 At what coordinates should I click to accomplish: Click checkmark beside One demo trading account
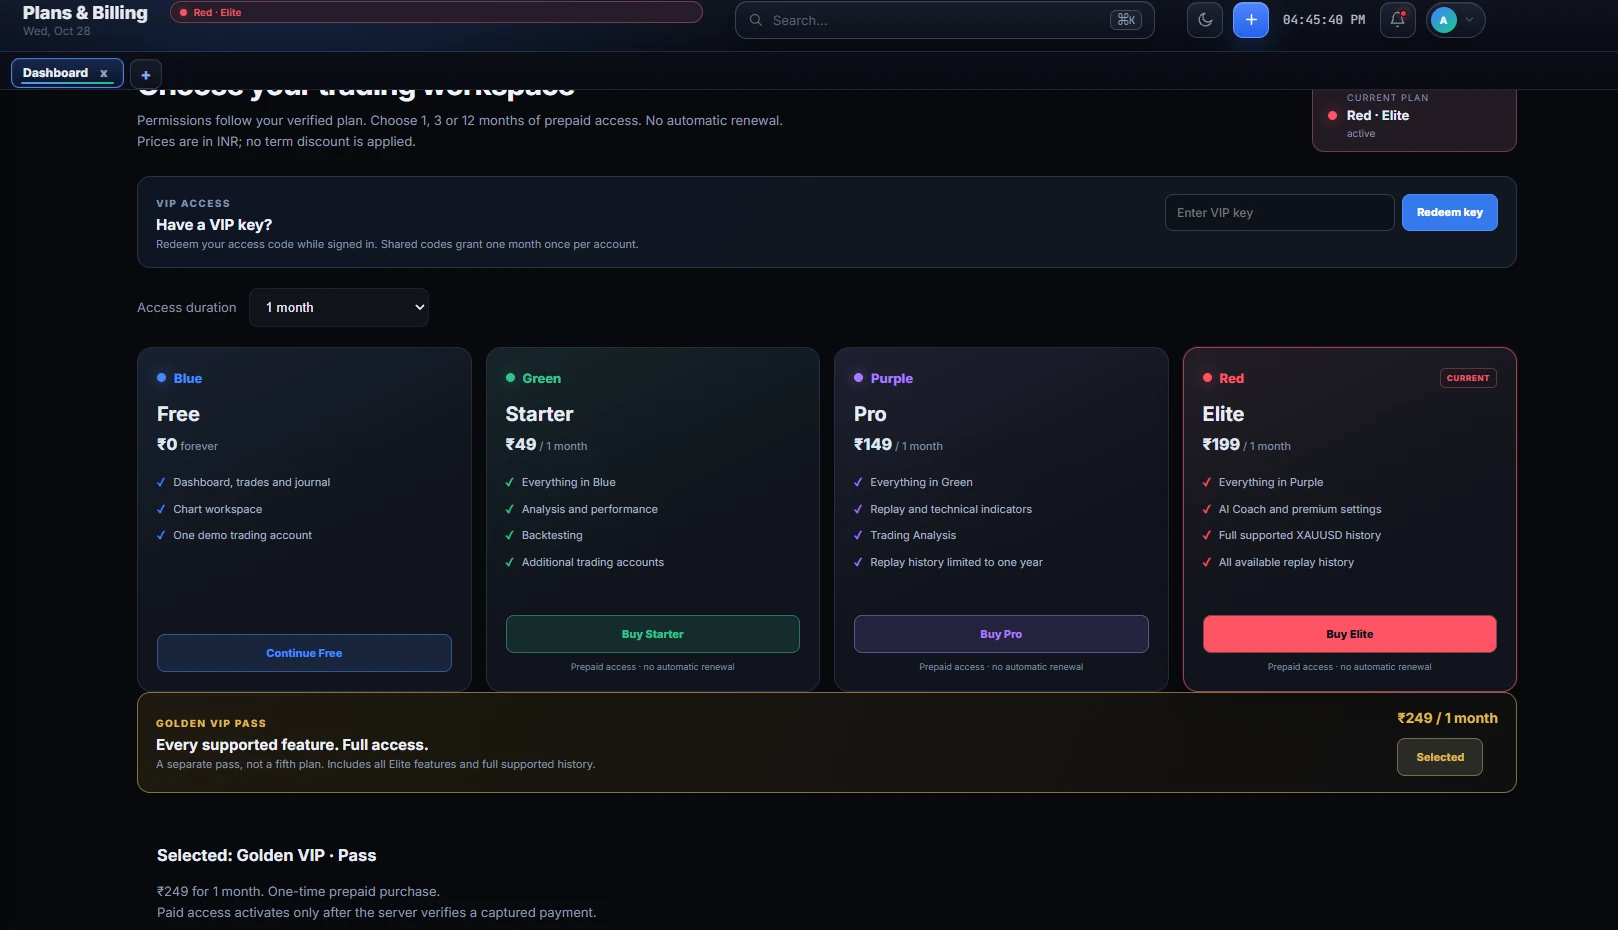(x=161, y=536)
